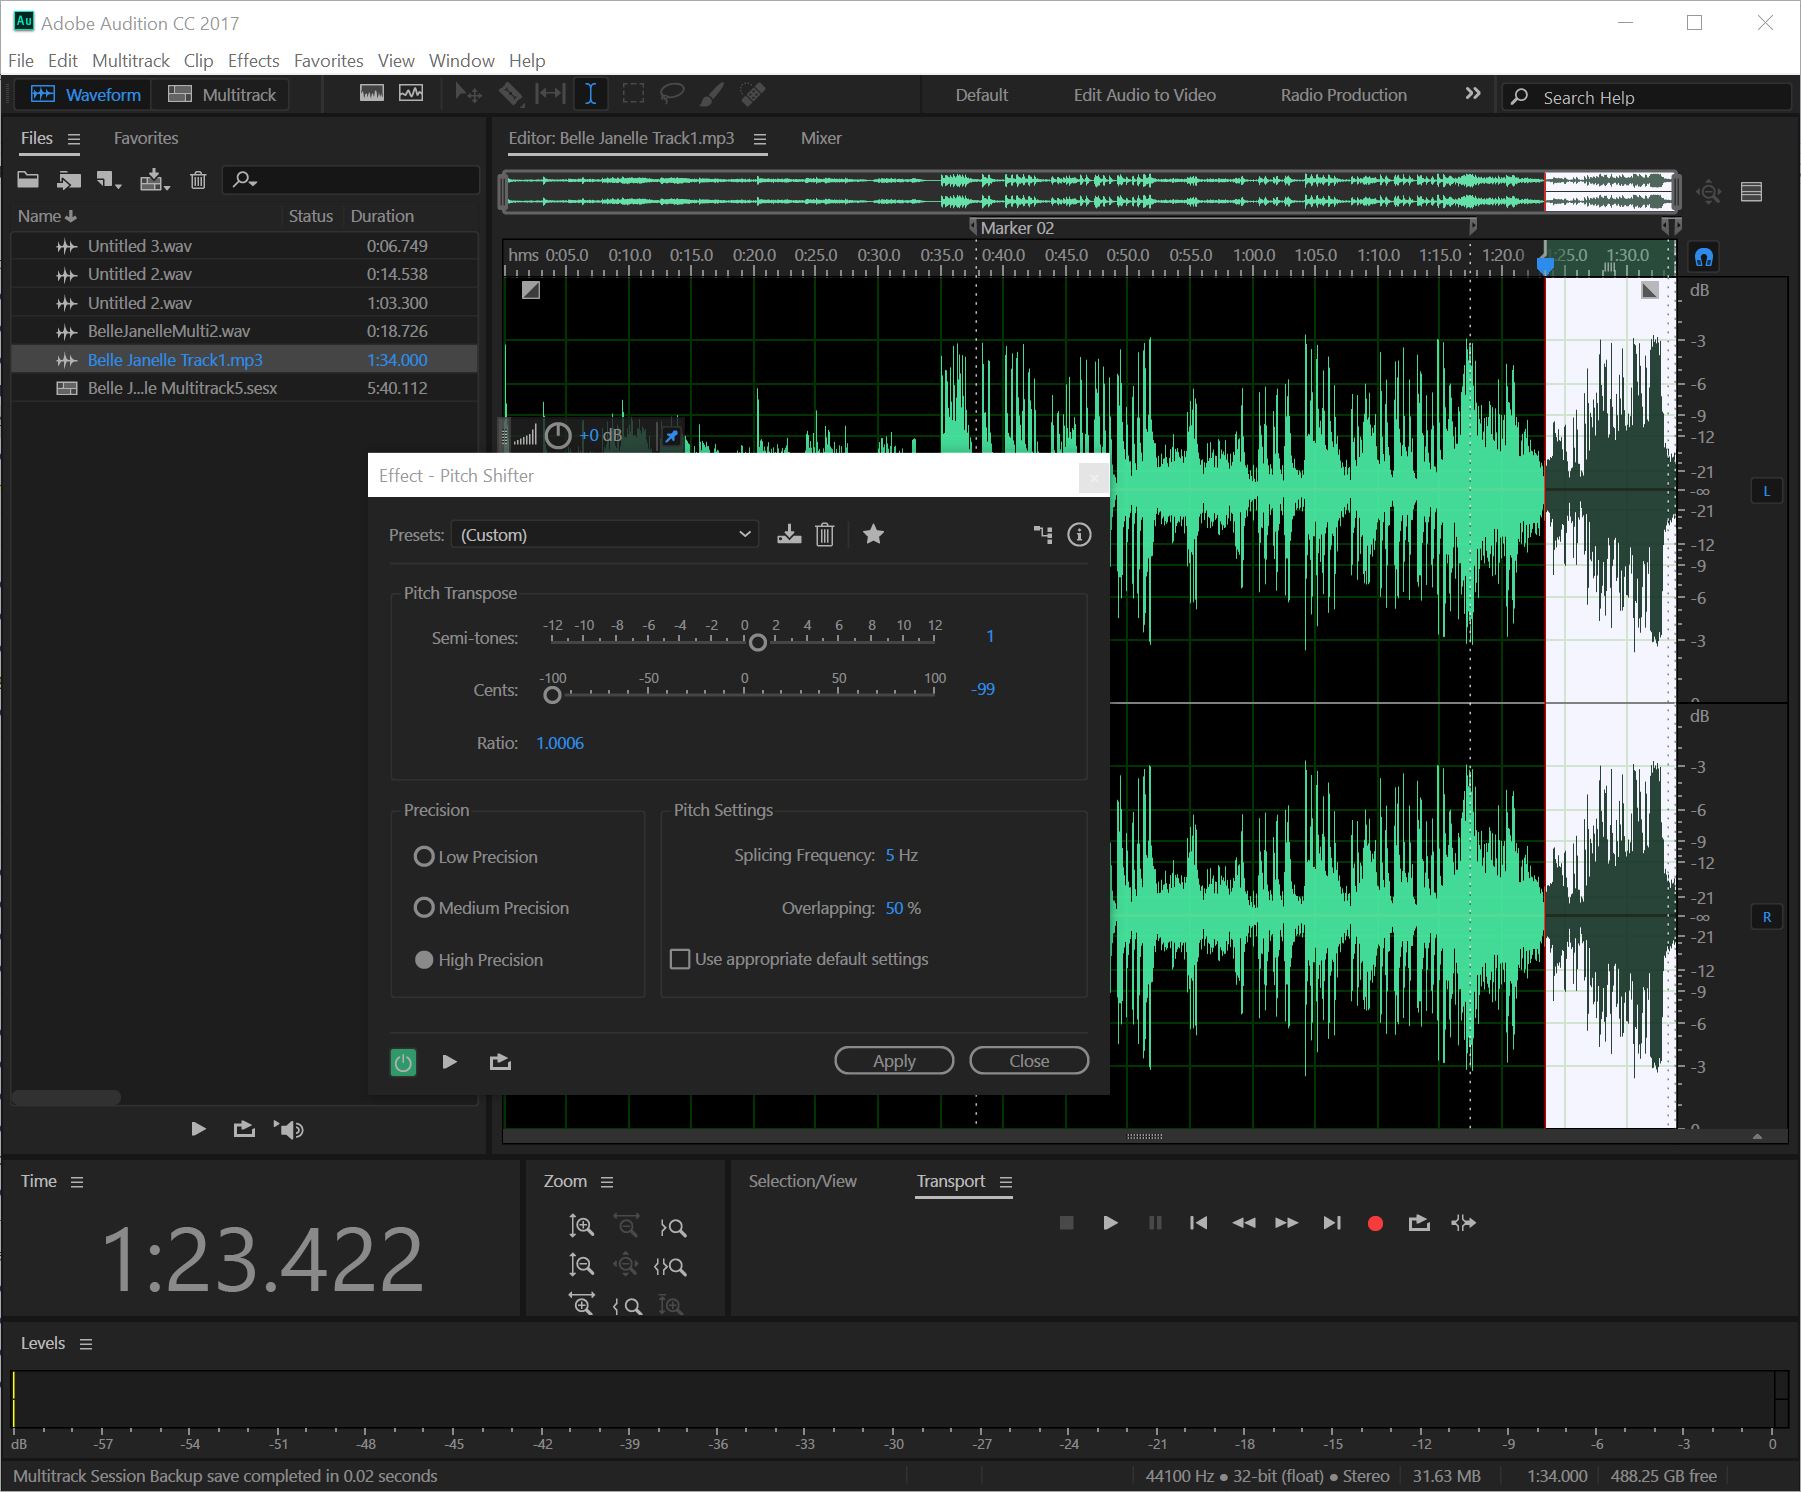Switch to Selection/View tab

click(x=802, y=1181)
